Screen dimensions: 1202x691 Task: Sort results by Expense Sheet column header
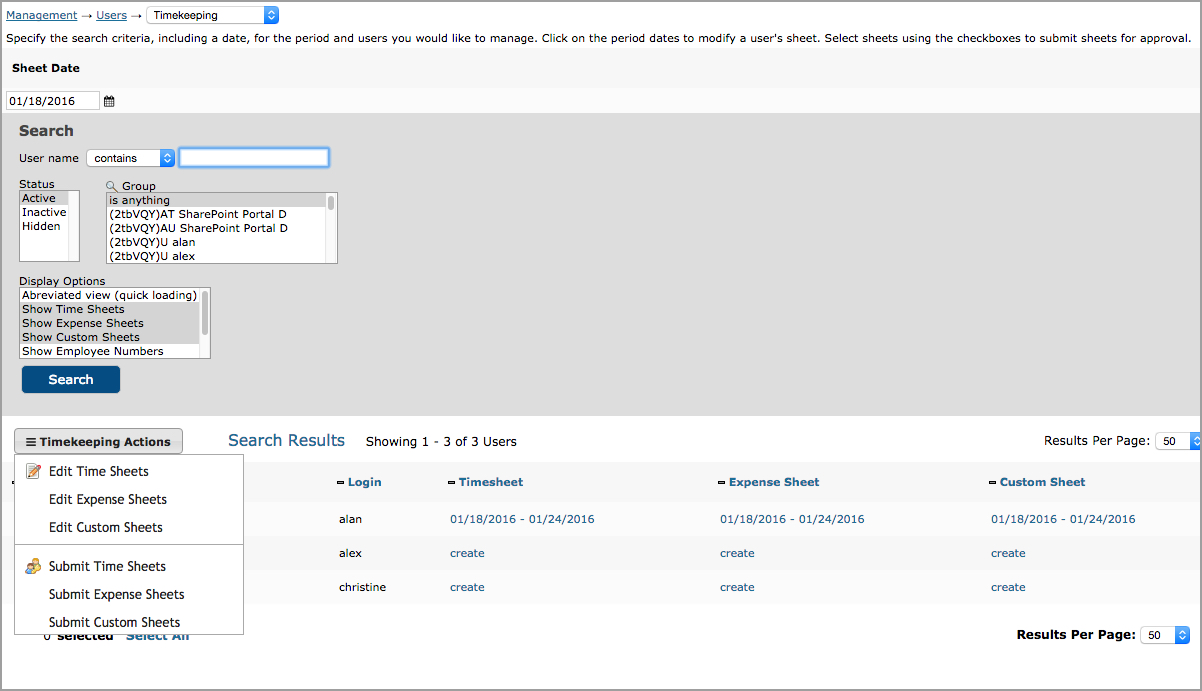[774, 482]
